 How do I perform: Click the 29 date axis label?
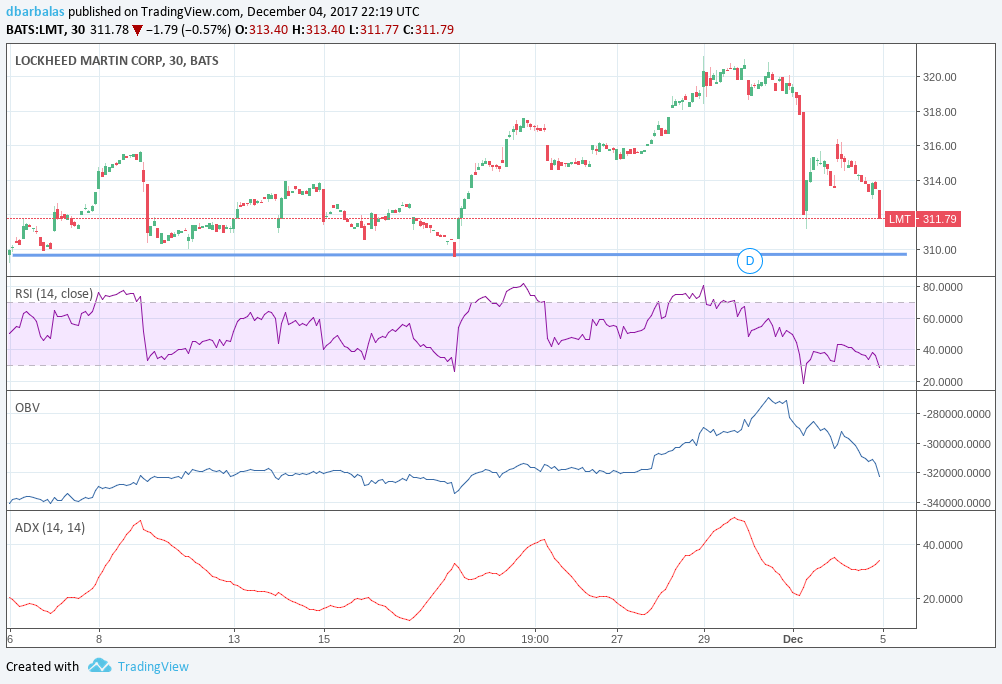pyautogui.click(x=704, y=639)
